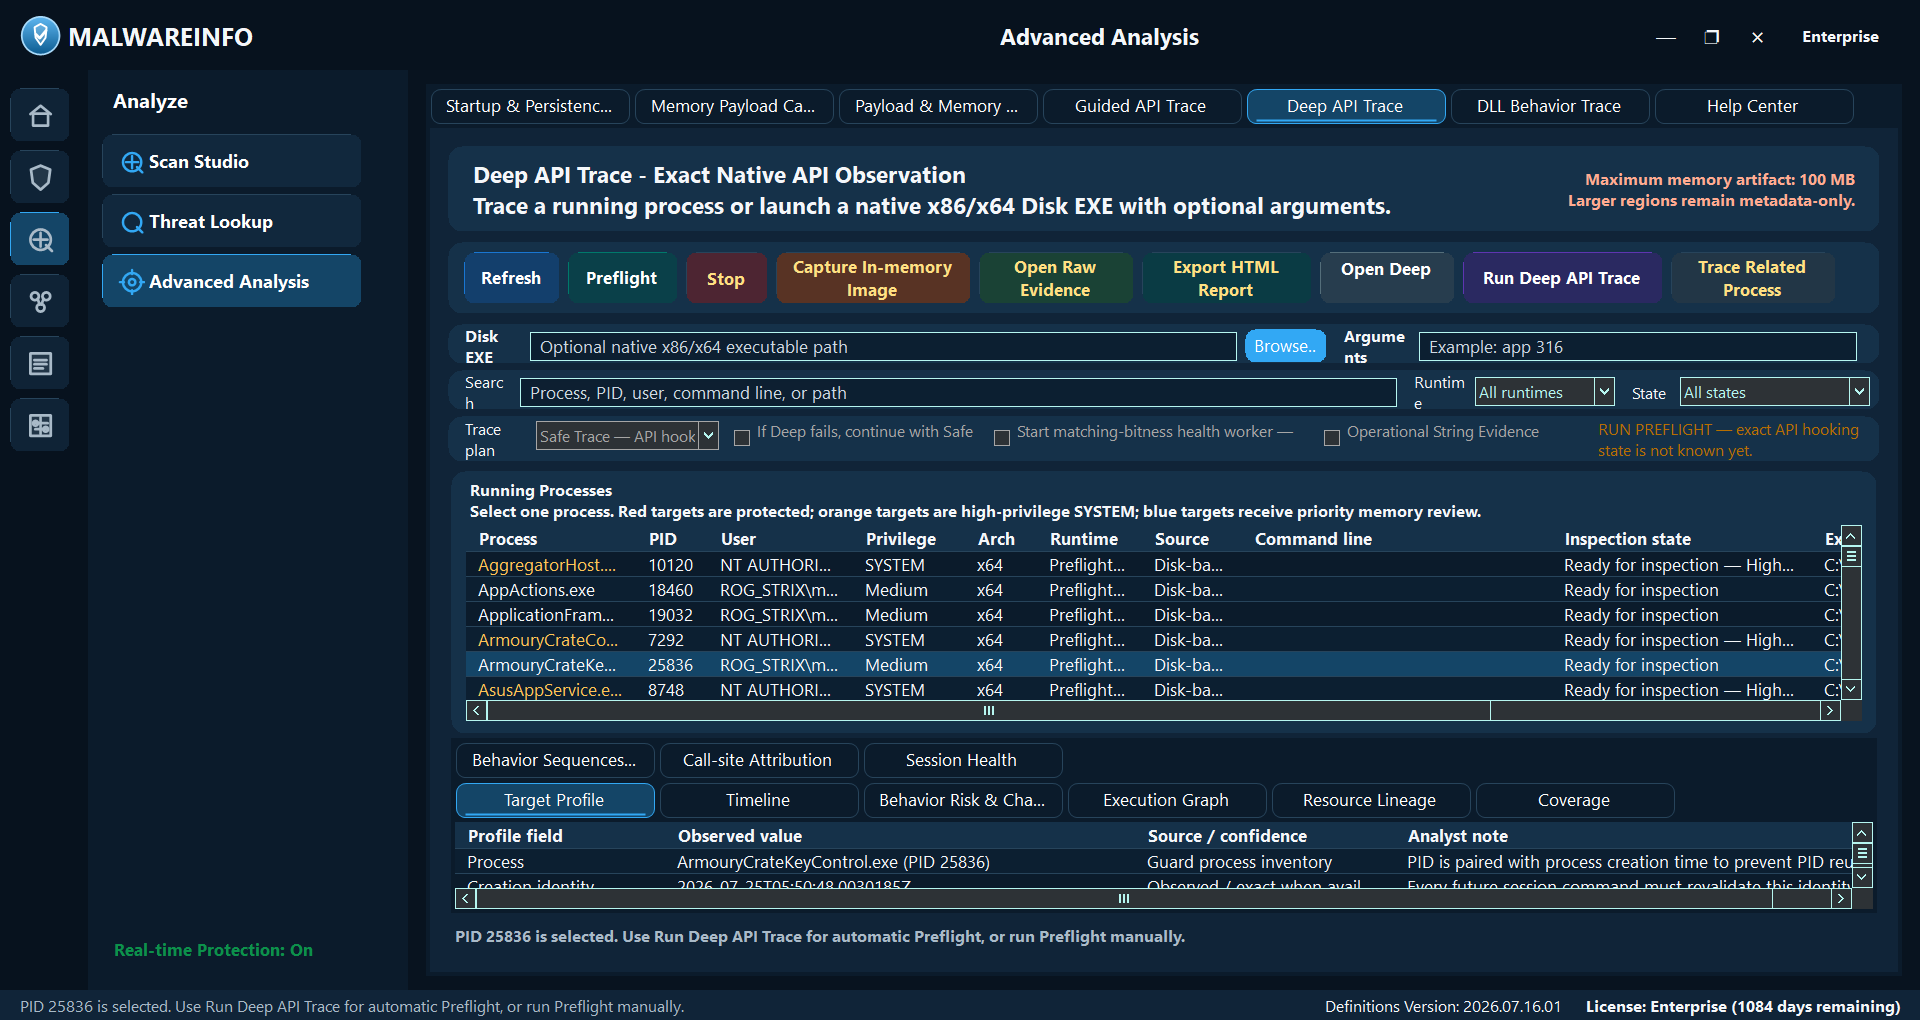
Task: Open the Timeline sub-tab
Action: (x=759, y=800)
